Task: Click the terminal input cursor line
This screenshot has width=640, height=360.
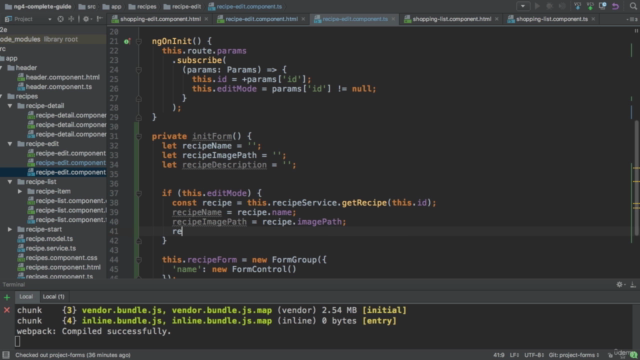Action: [18, 342]
